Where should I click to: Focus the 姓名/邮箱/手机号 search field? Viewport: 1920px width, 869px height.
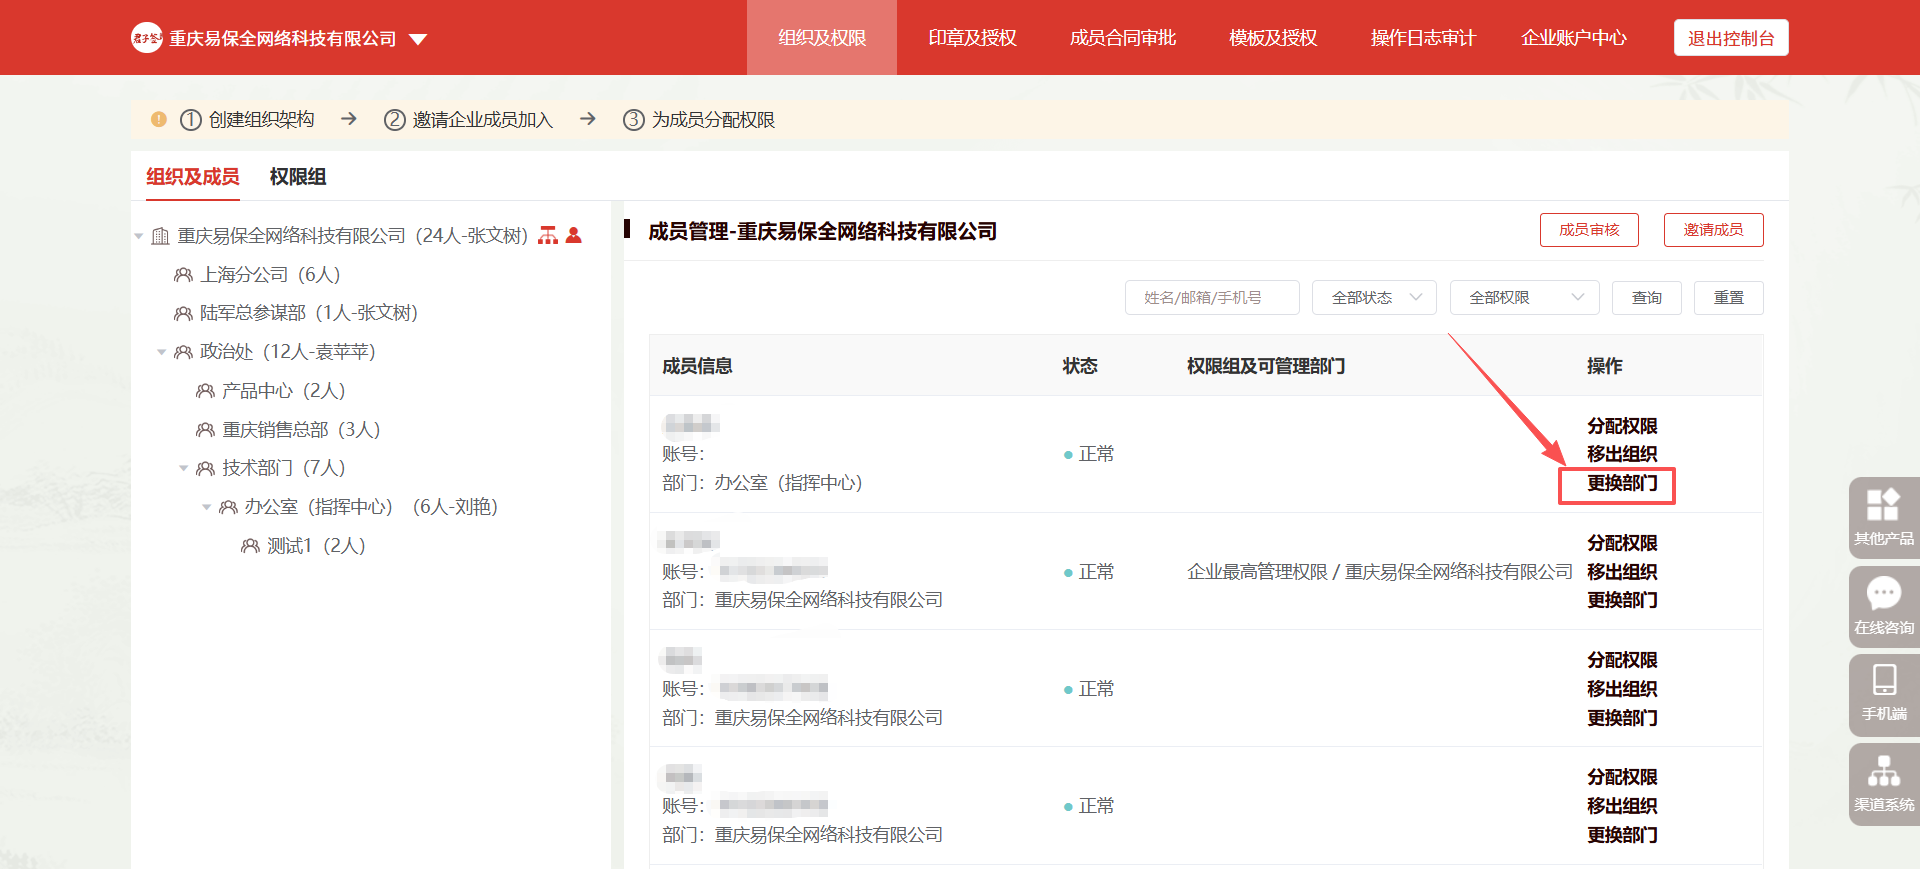tap(1212, 298)
